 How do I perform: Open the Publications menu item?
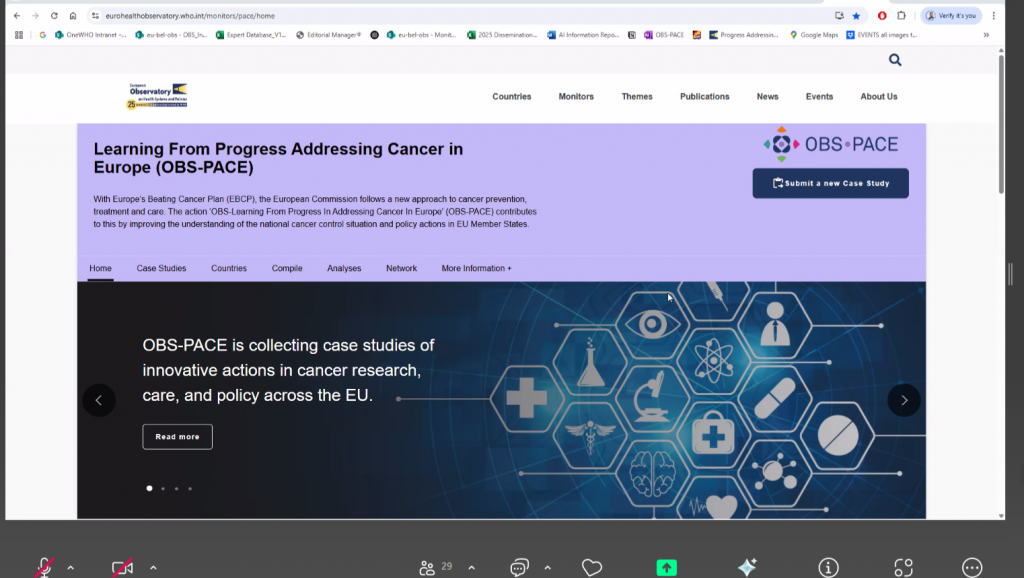[x=704, y=97]
